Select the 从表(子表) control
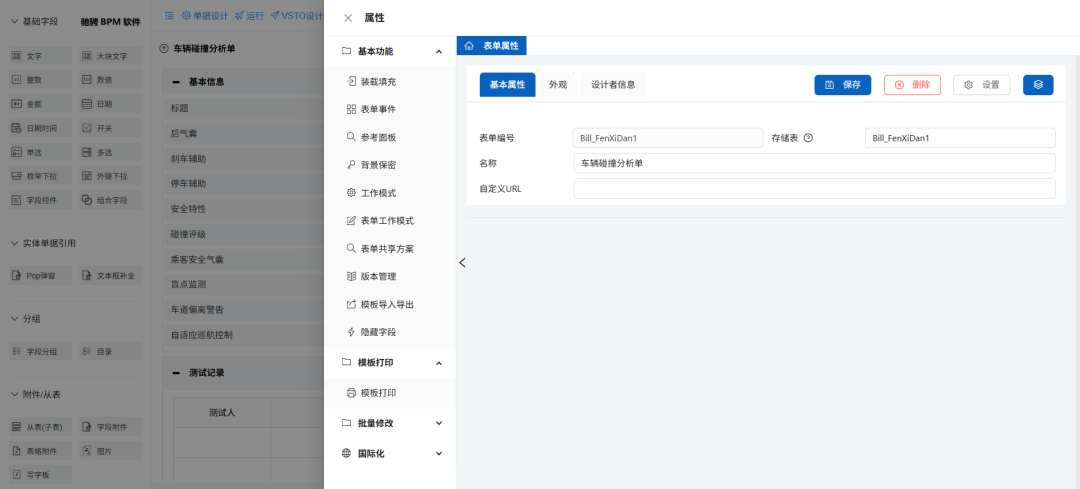The height and width of the screenshot is (489, 1080). [40, 427]
